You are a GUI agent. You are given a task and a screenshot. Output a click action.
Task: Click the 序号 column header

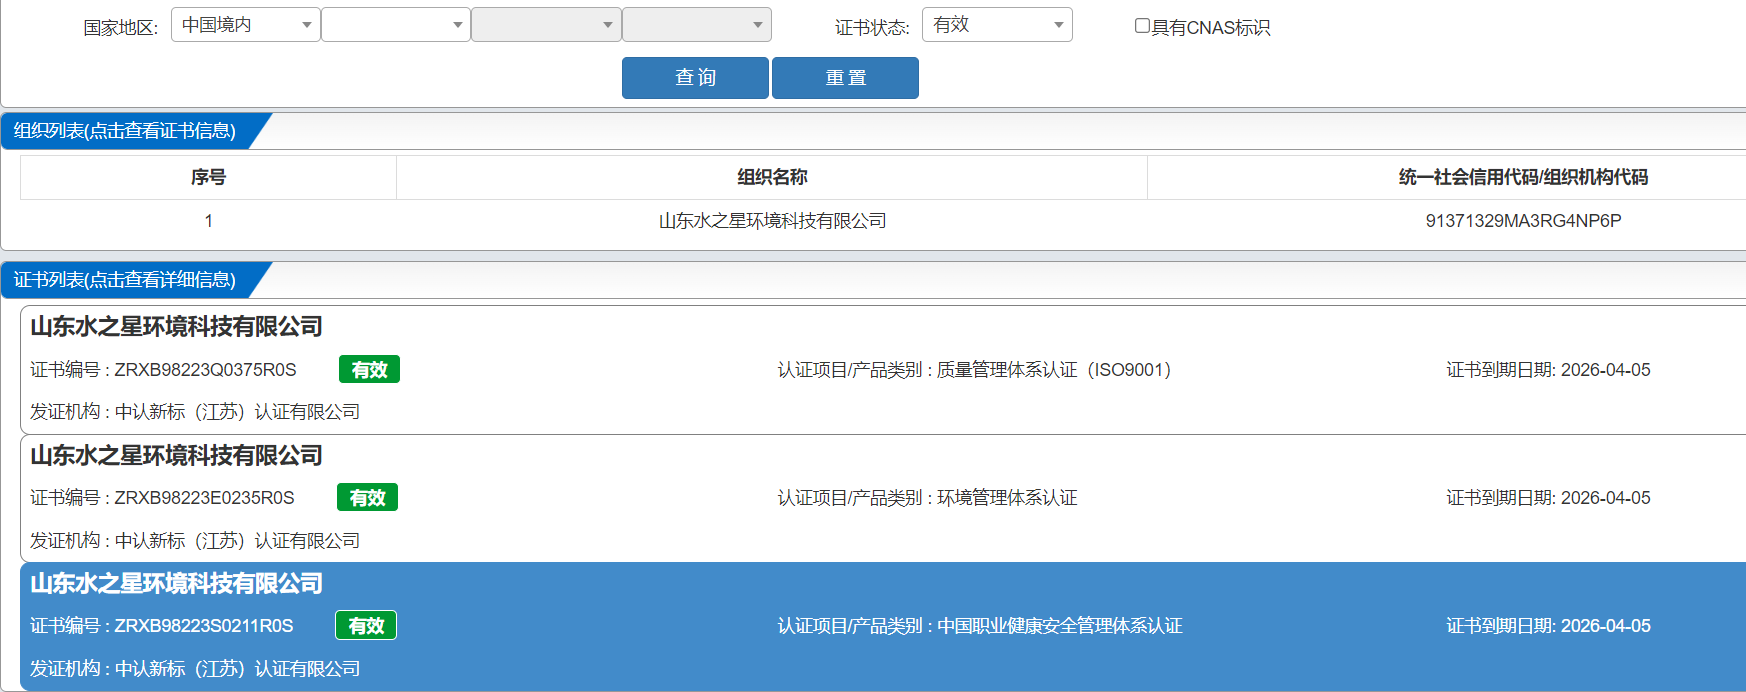point(208,177)
